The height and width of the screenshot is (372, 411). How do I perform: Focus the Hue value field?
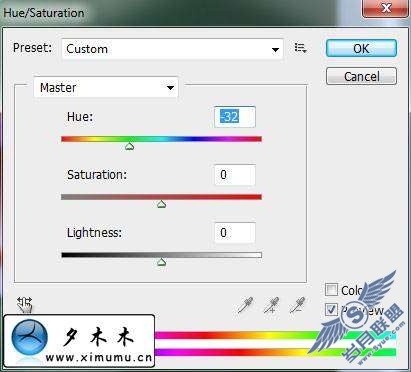(x=235, y=117)
